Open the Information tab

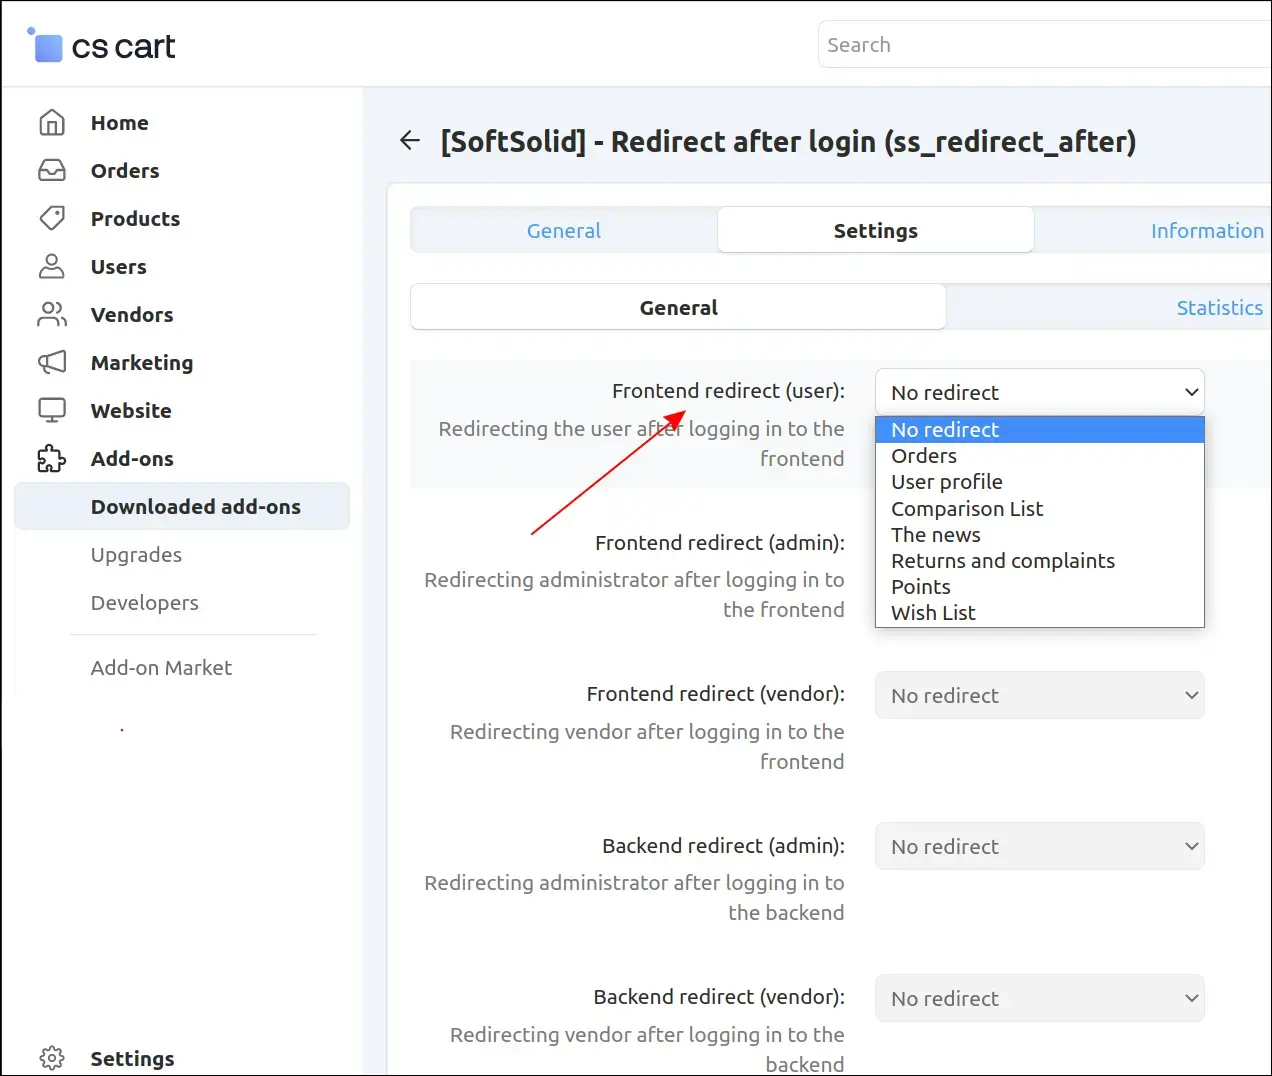point(1207,230)
